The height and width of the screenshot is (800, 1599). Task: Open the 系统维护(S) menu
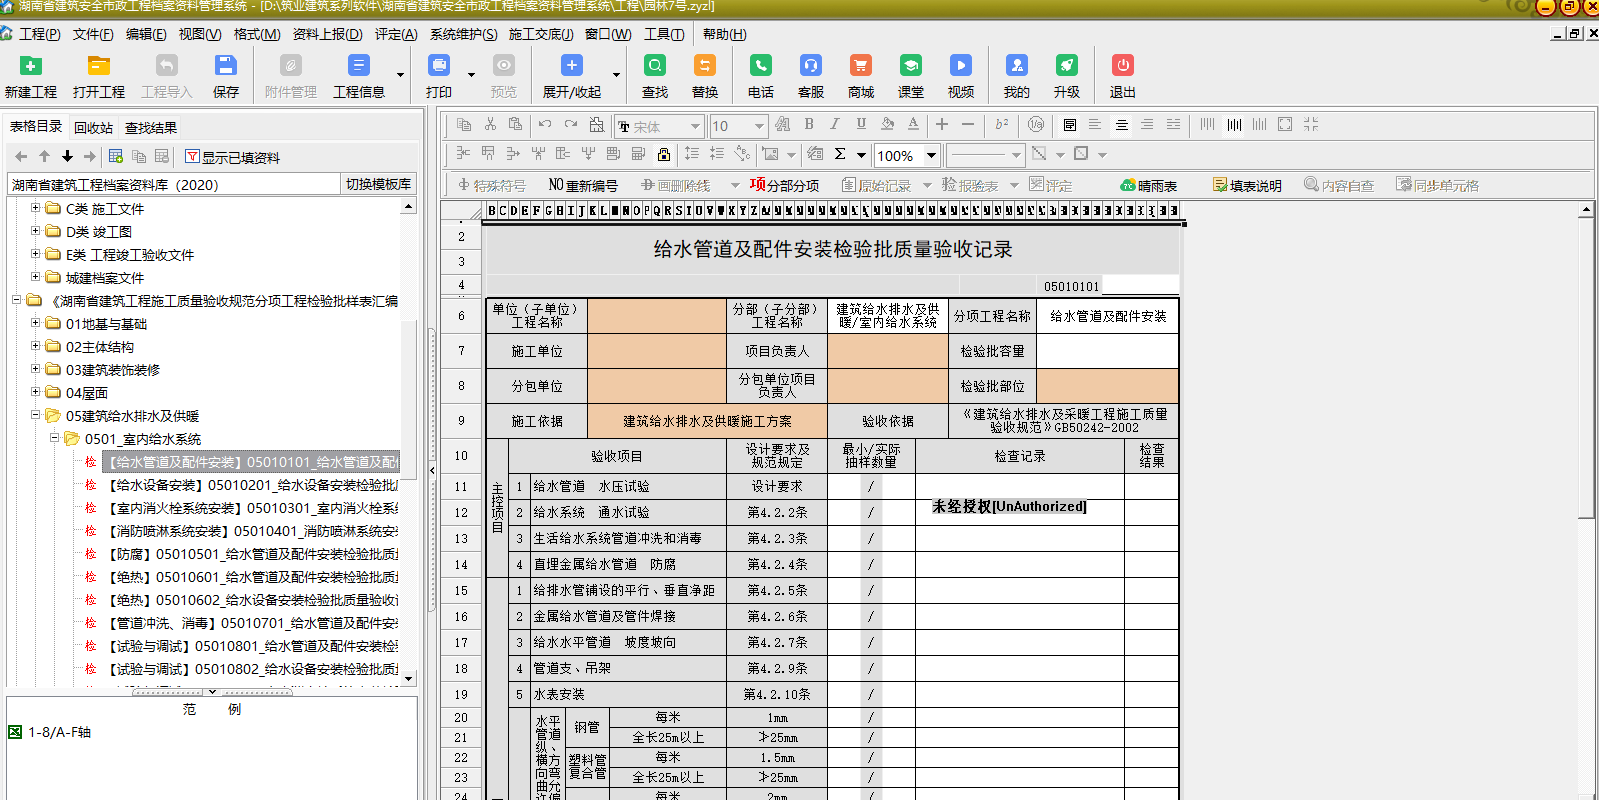click(x=463, y=34)
